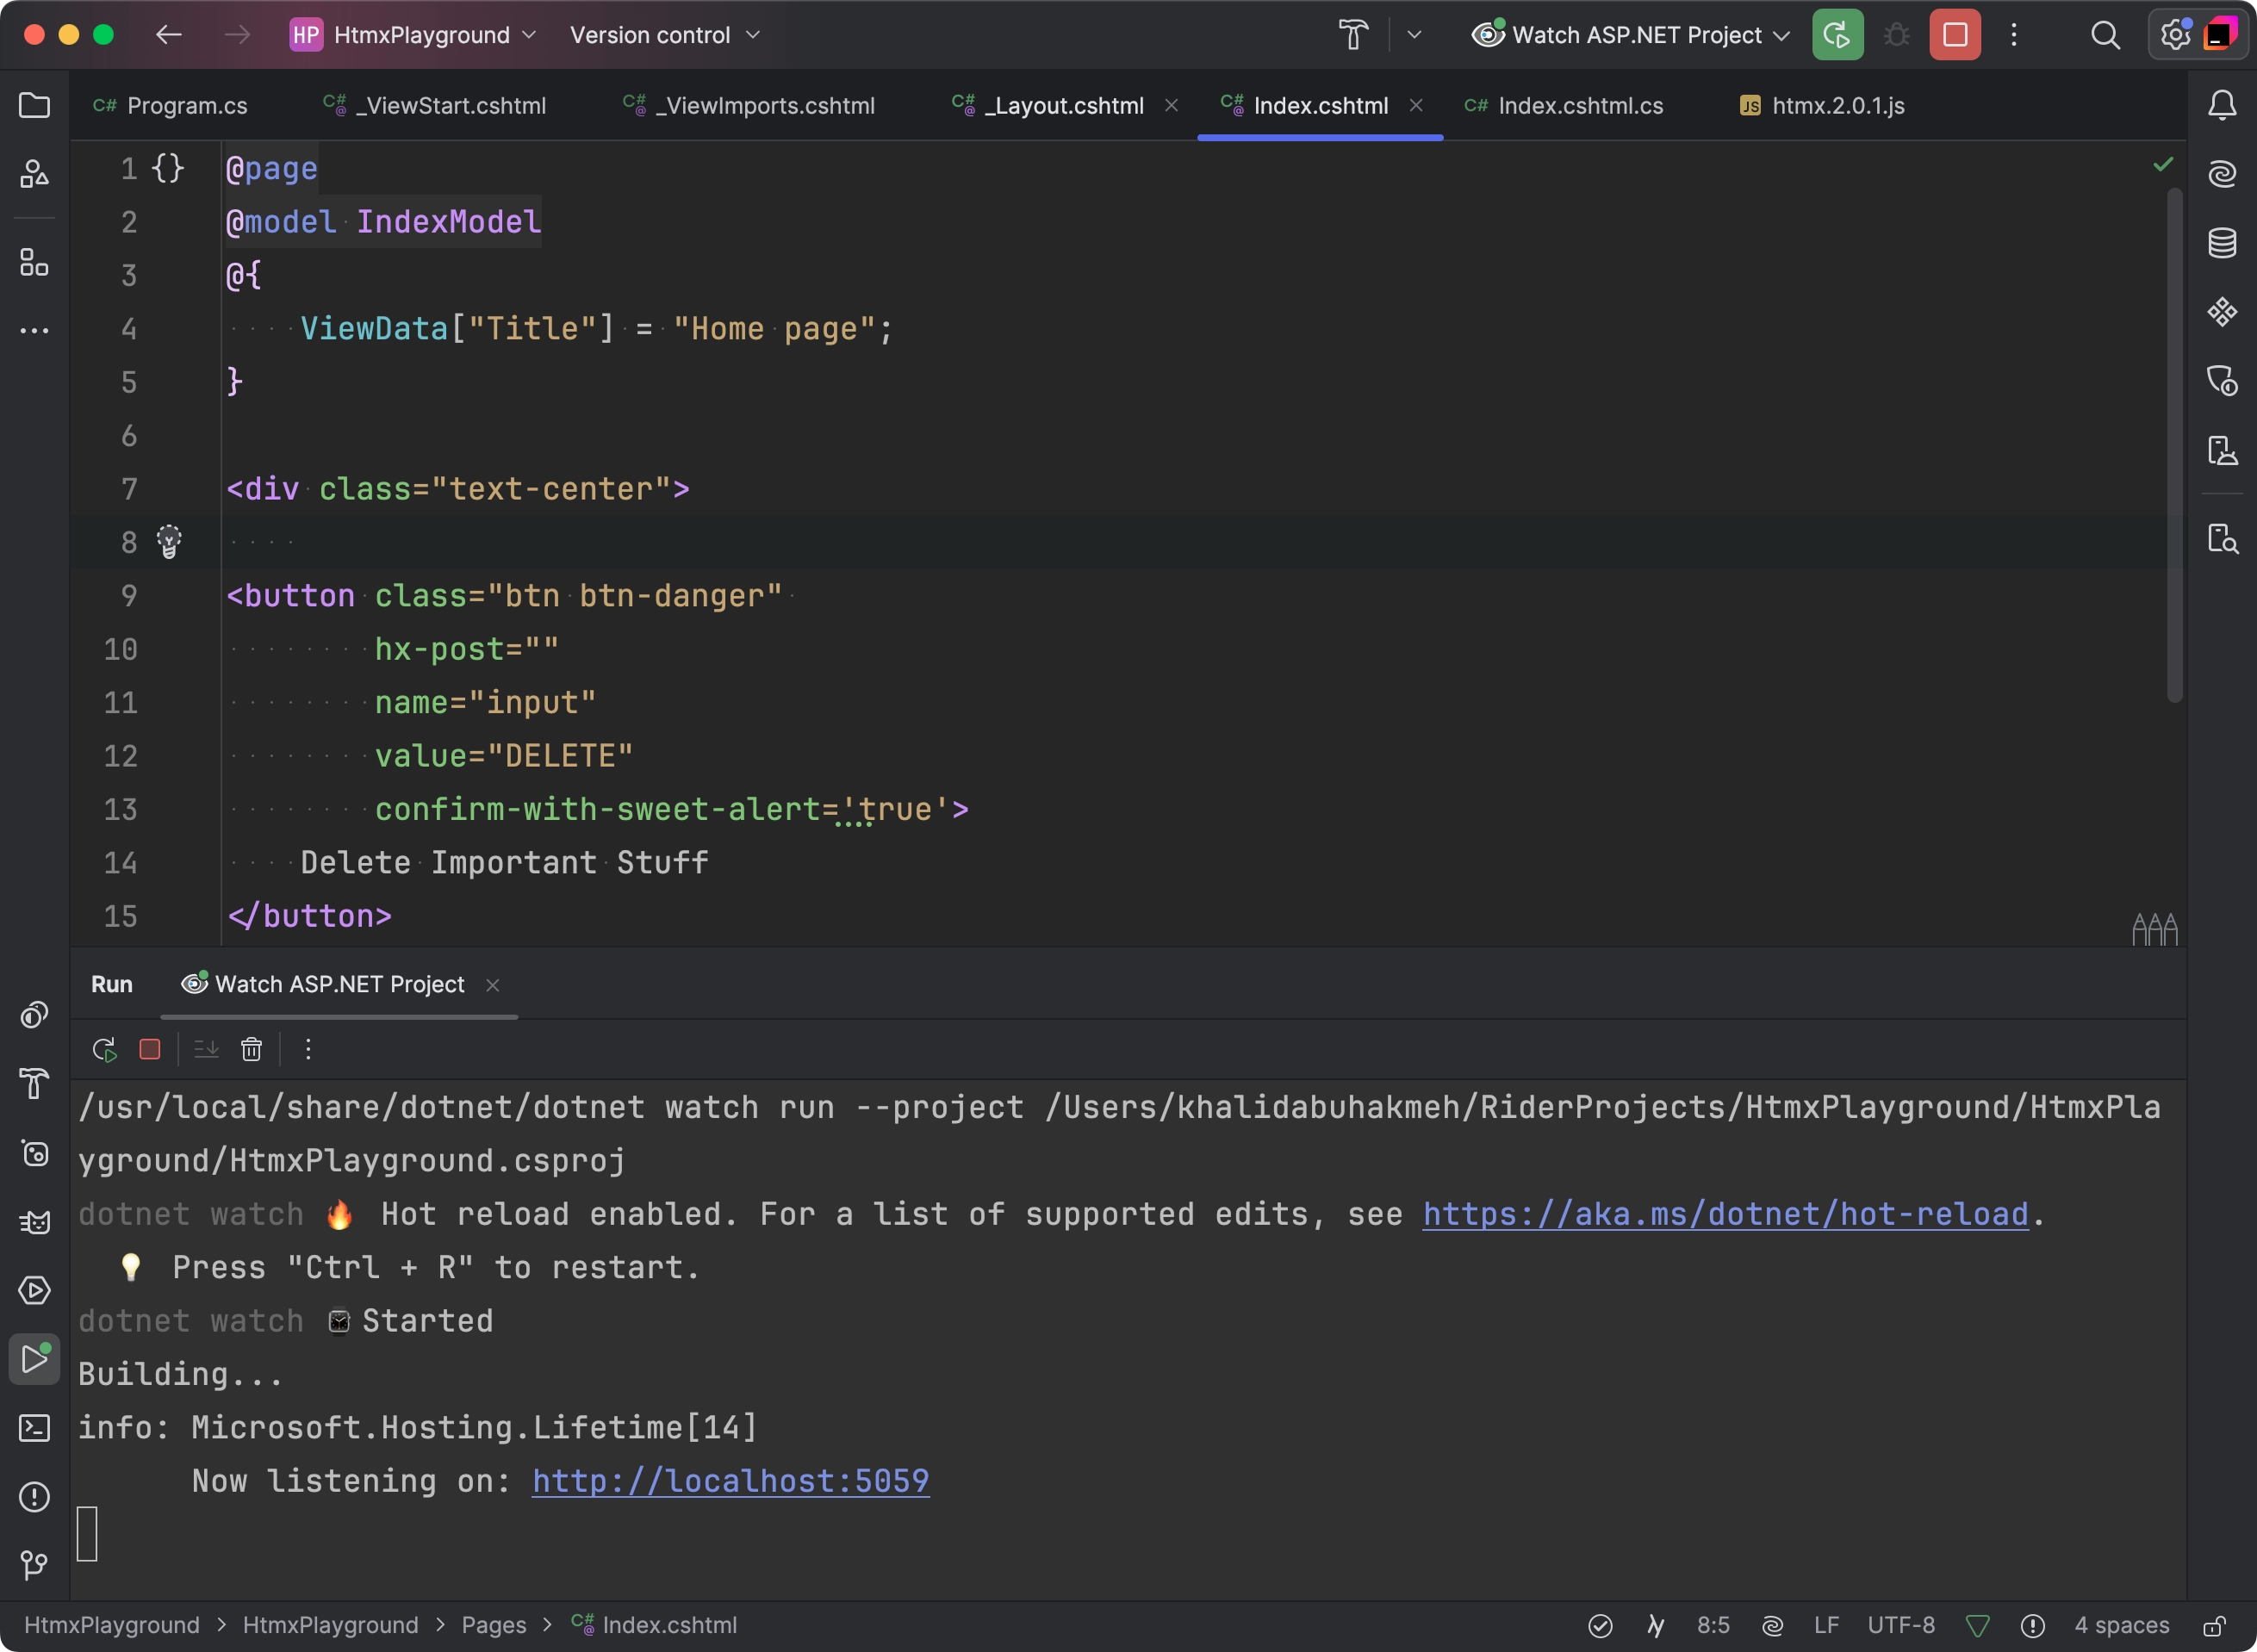Switch to _ViewImports.cshtml tab
The height and width of the screenshot is (1652, 2257).
click(749, 106)
